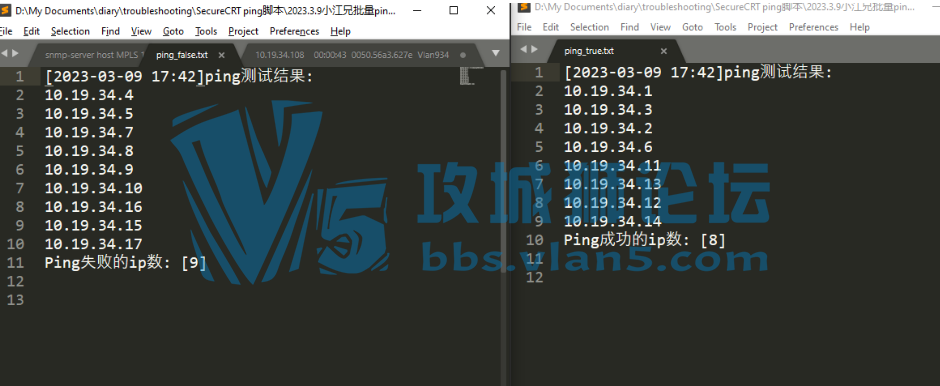Click line 10.19.34.4
This screenshot has width=940, height=386.
click(89, 95)
